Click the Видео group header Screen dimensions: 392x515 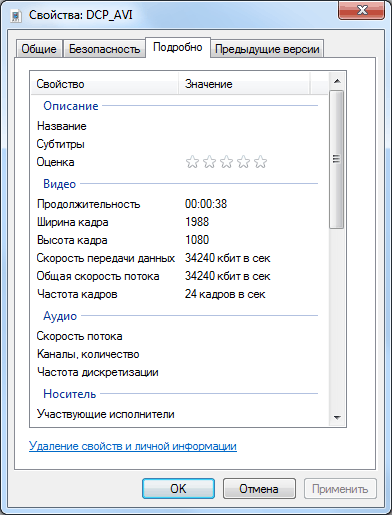(x=60, y=184)
